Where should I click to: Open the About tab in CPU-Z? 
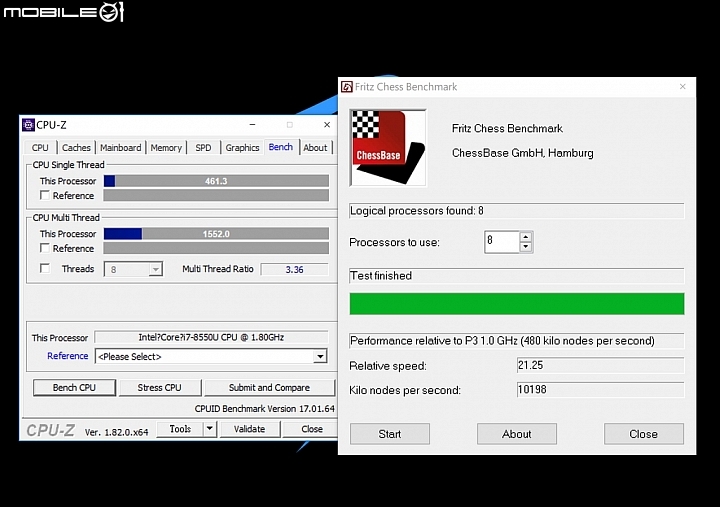click(315, 147)
